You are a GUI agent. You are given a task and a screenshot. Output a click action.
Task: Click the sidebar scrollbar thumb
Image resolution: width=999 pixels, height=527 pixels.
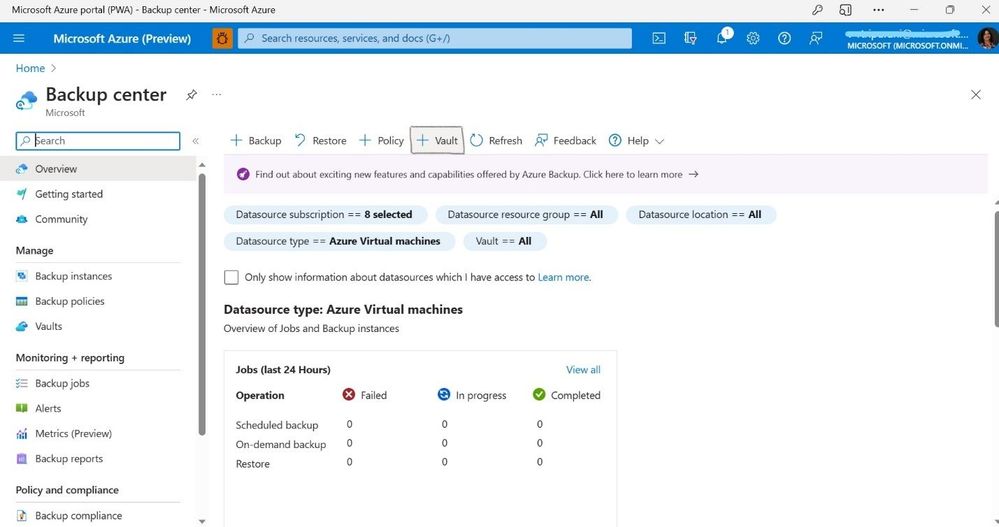point(202,305)
